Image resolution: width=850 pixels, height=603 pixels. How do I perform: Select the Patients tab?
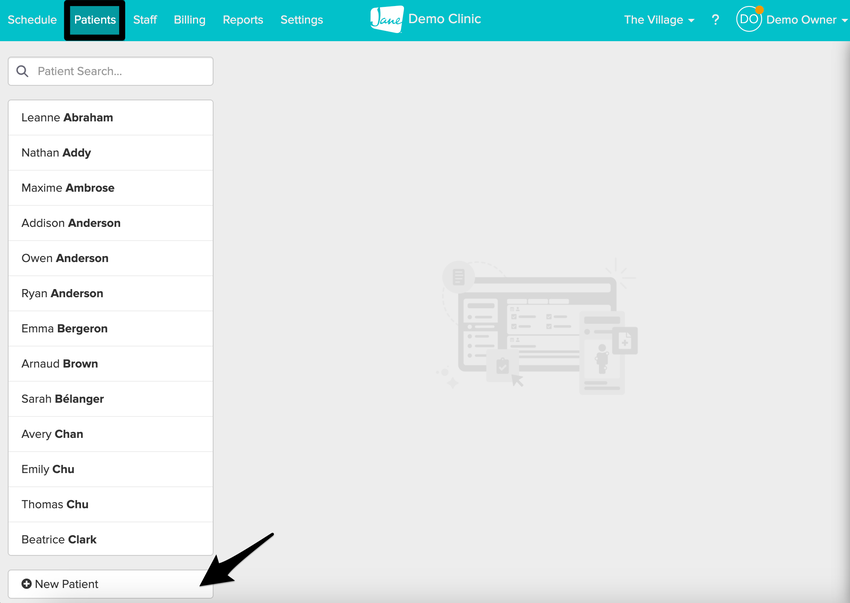[95, 20]
